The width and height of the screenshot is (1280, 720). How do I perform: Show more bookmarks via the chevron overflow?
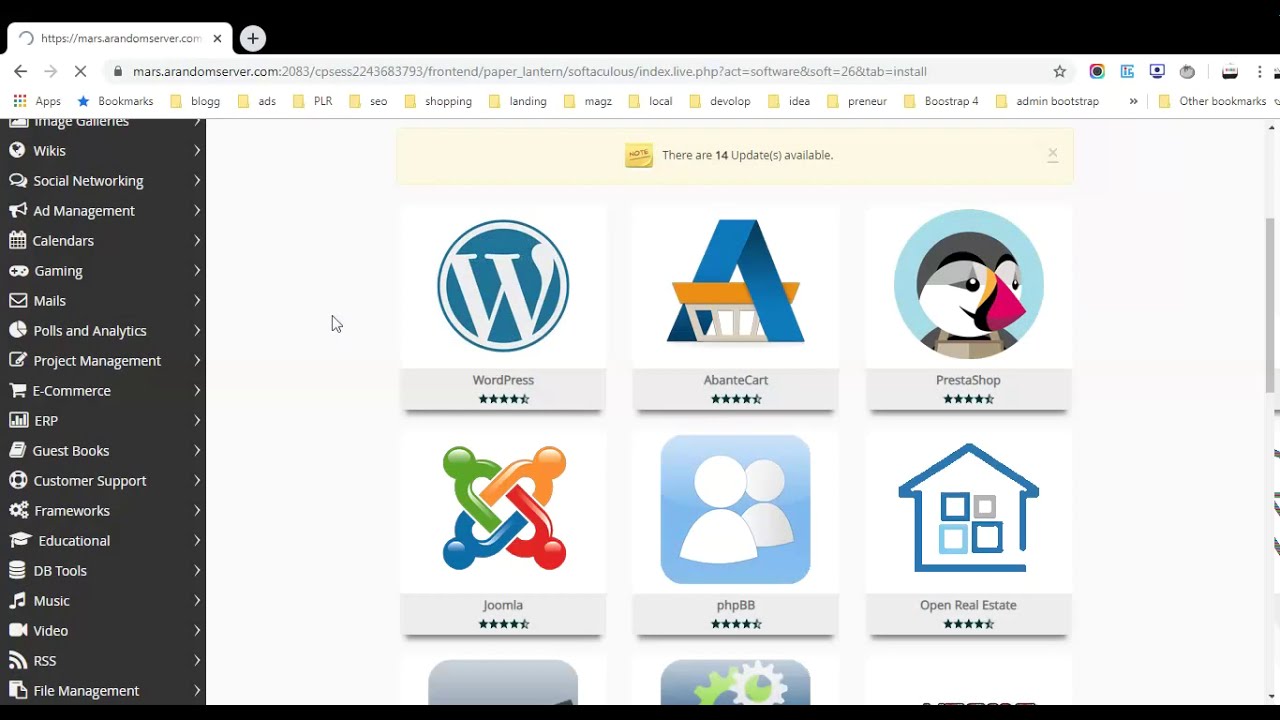point(1133,101)
